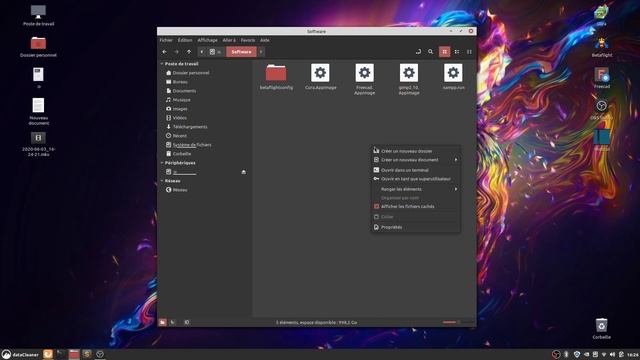The image size is (640, 360).
Task: Select the Cura.AppImage file
Action: point(320,77)
